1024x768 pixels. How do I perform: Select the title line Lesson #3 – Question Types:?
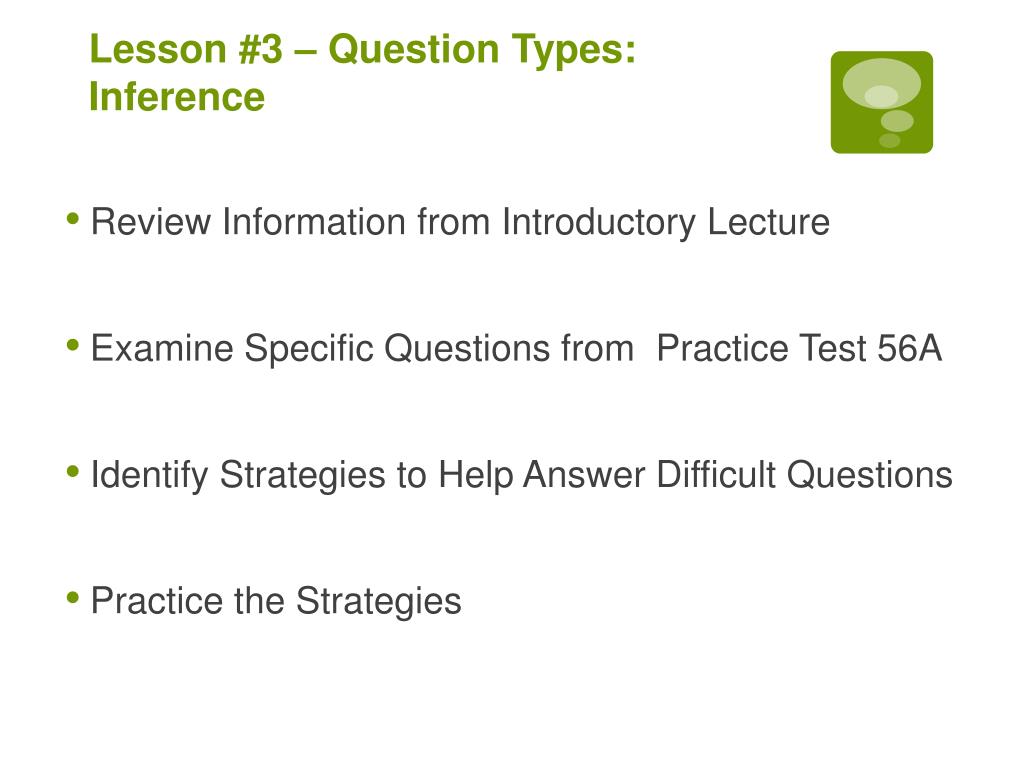click(x=362, y=50)
